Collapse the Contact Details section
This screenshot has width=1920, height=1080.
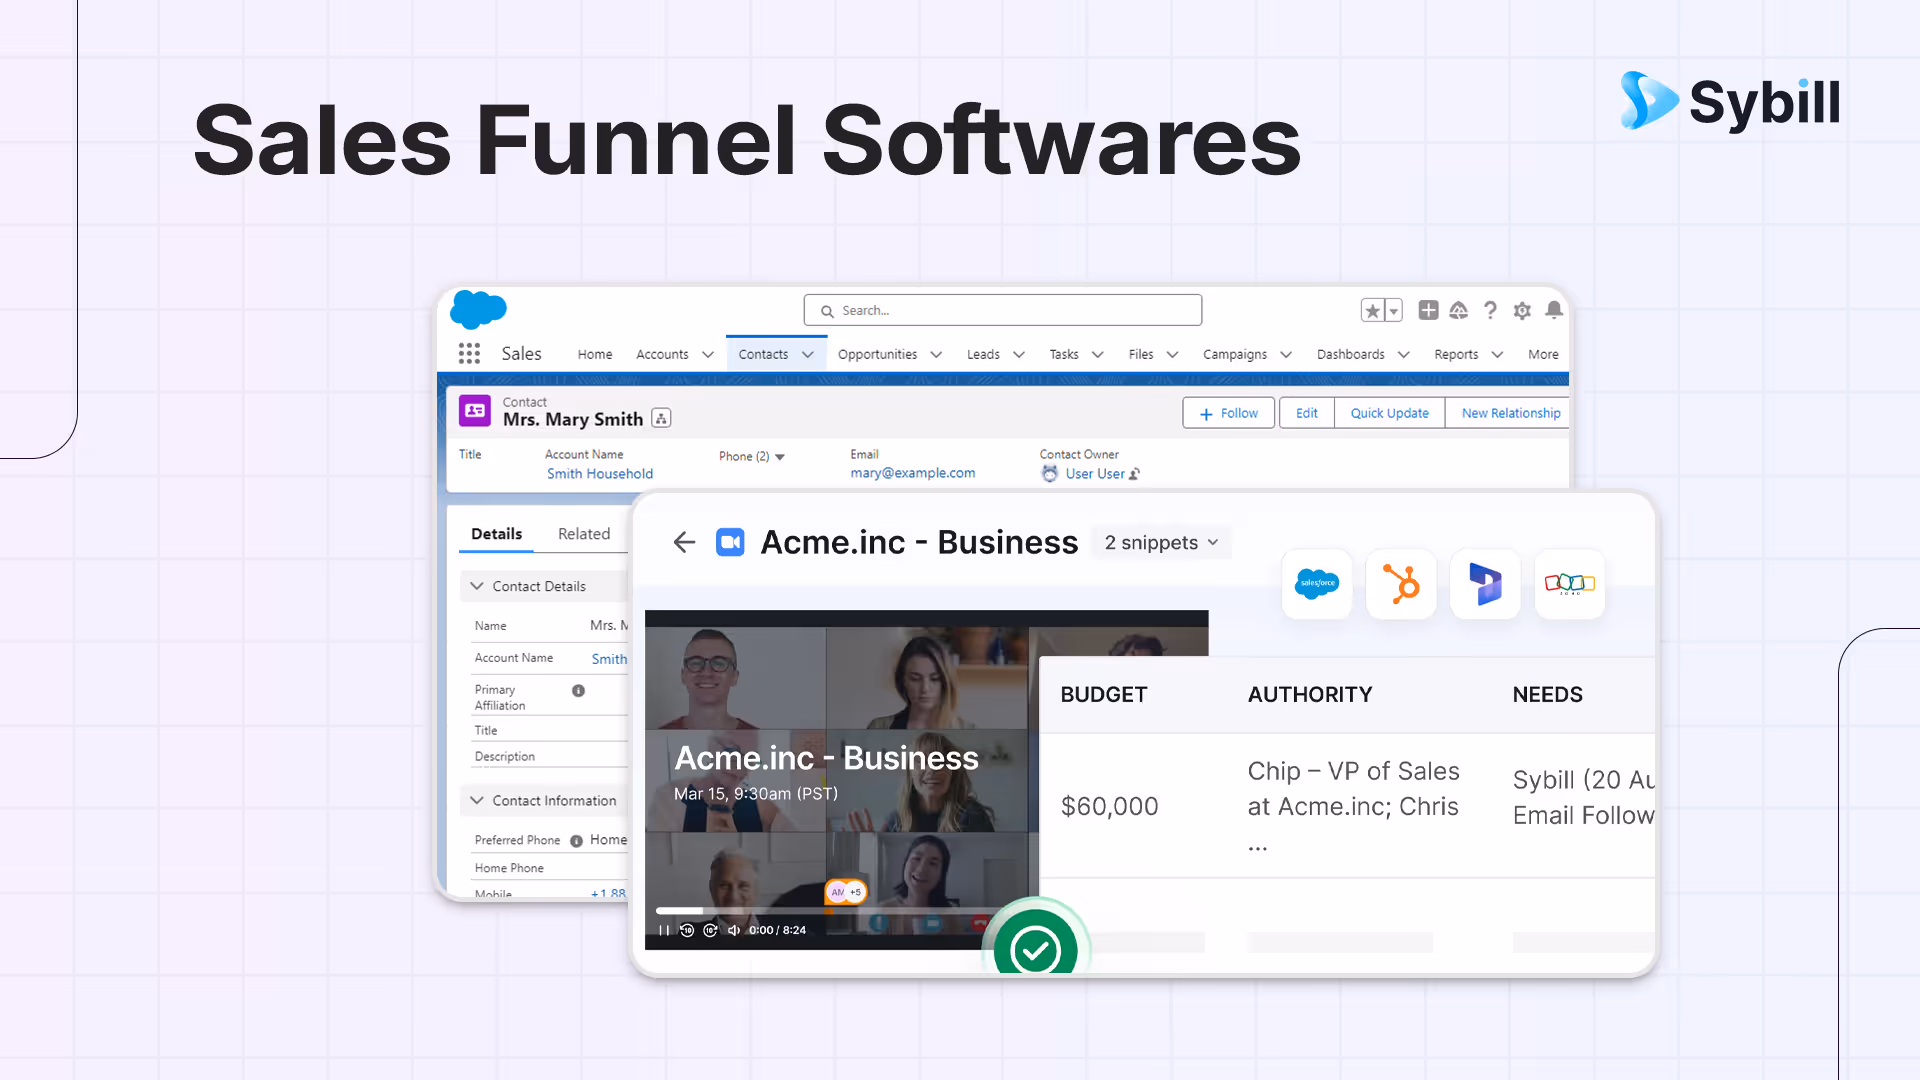477,586
